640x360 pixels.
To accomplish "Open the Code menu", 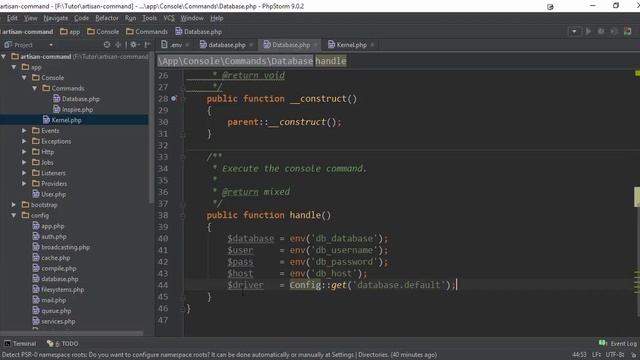I will coord(81,18).
